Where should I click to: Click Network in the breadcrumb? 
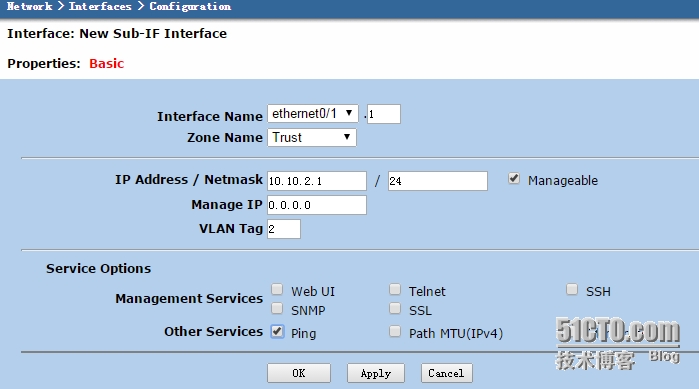coord(29,6)
